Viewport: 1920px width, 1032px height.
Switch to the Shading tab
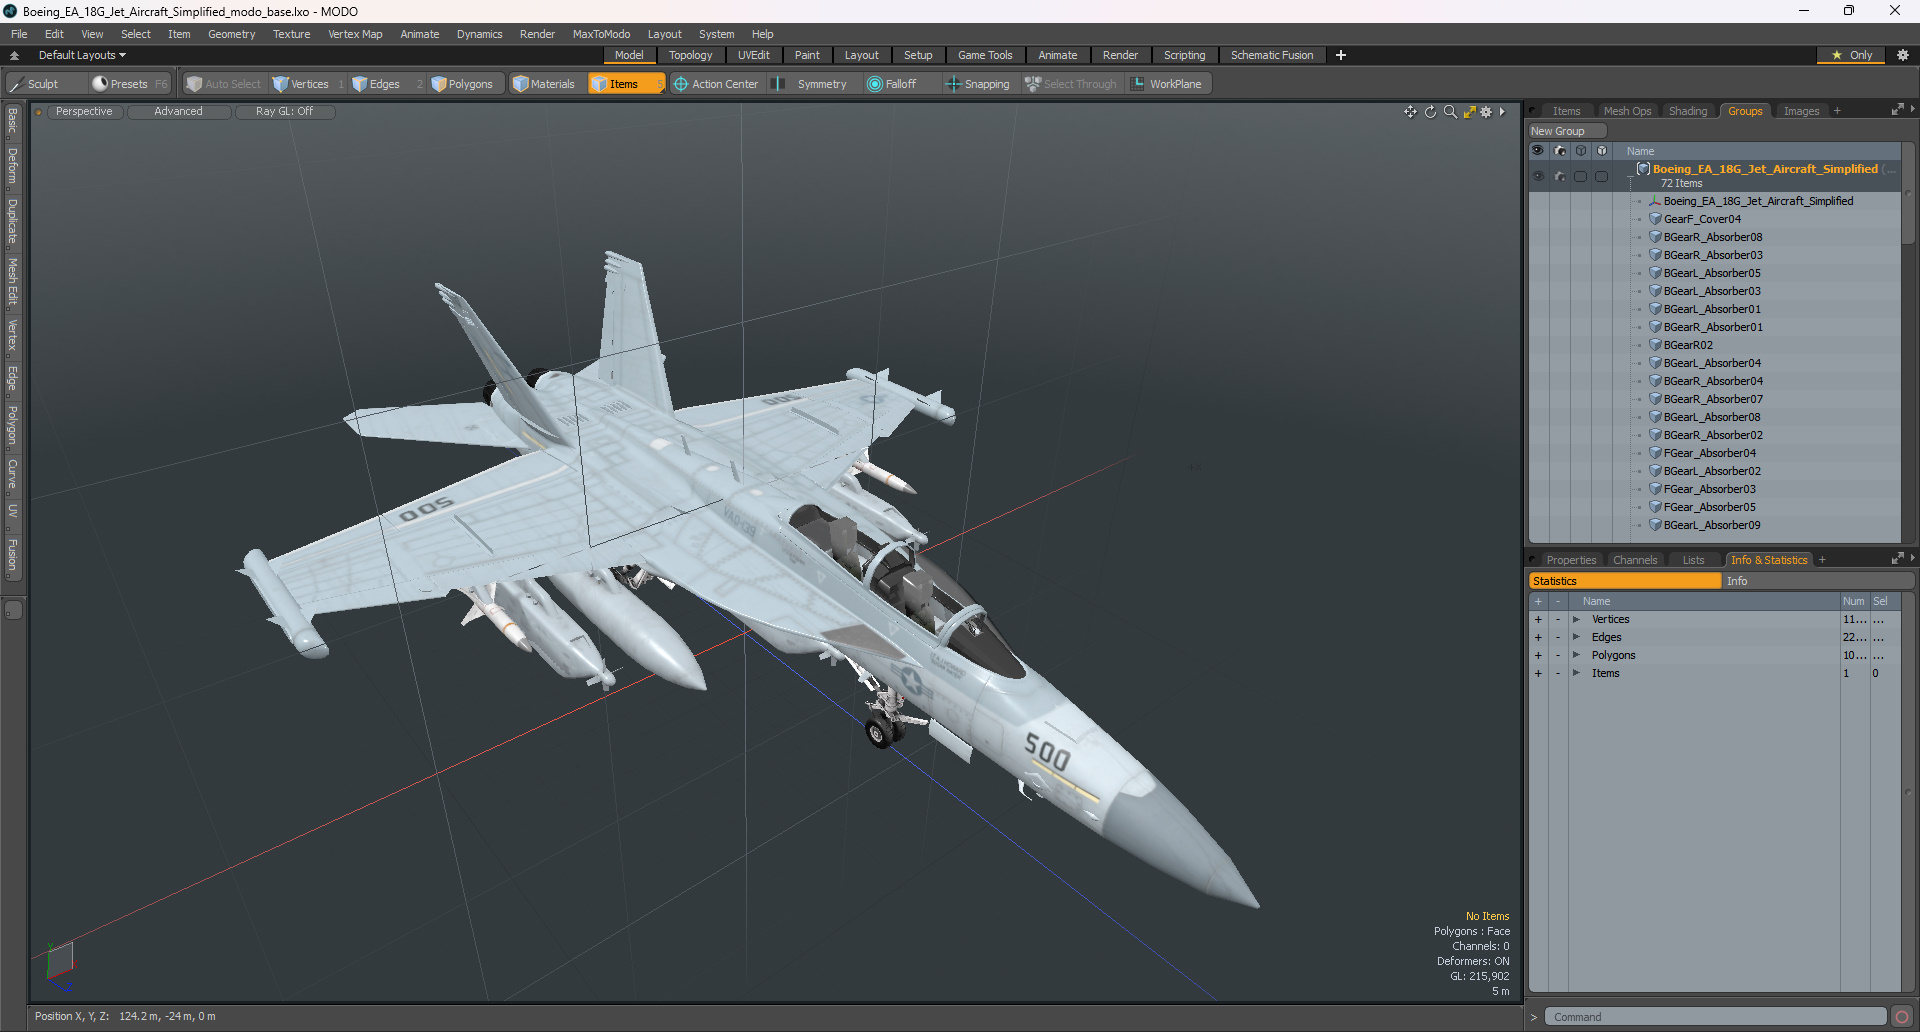point(1688,111)
